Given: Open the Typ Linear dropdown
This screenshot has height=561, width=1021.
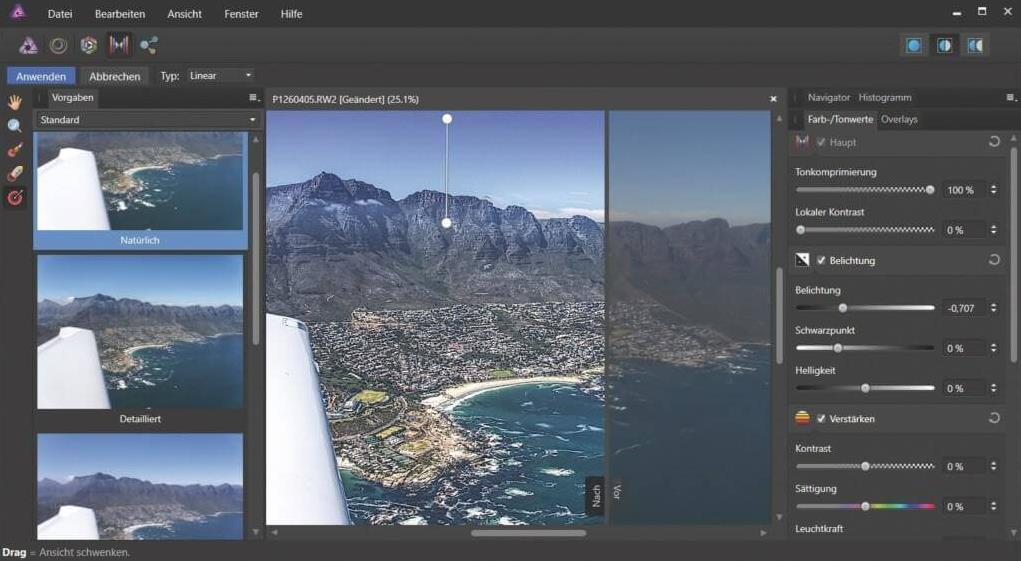Looking at the screenshot, I should tap(221, 75).
